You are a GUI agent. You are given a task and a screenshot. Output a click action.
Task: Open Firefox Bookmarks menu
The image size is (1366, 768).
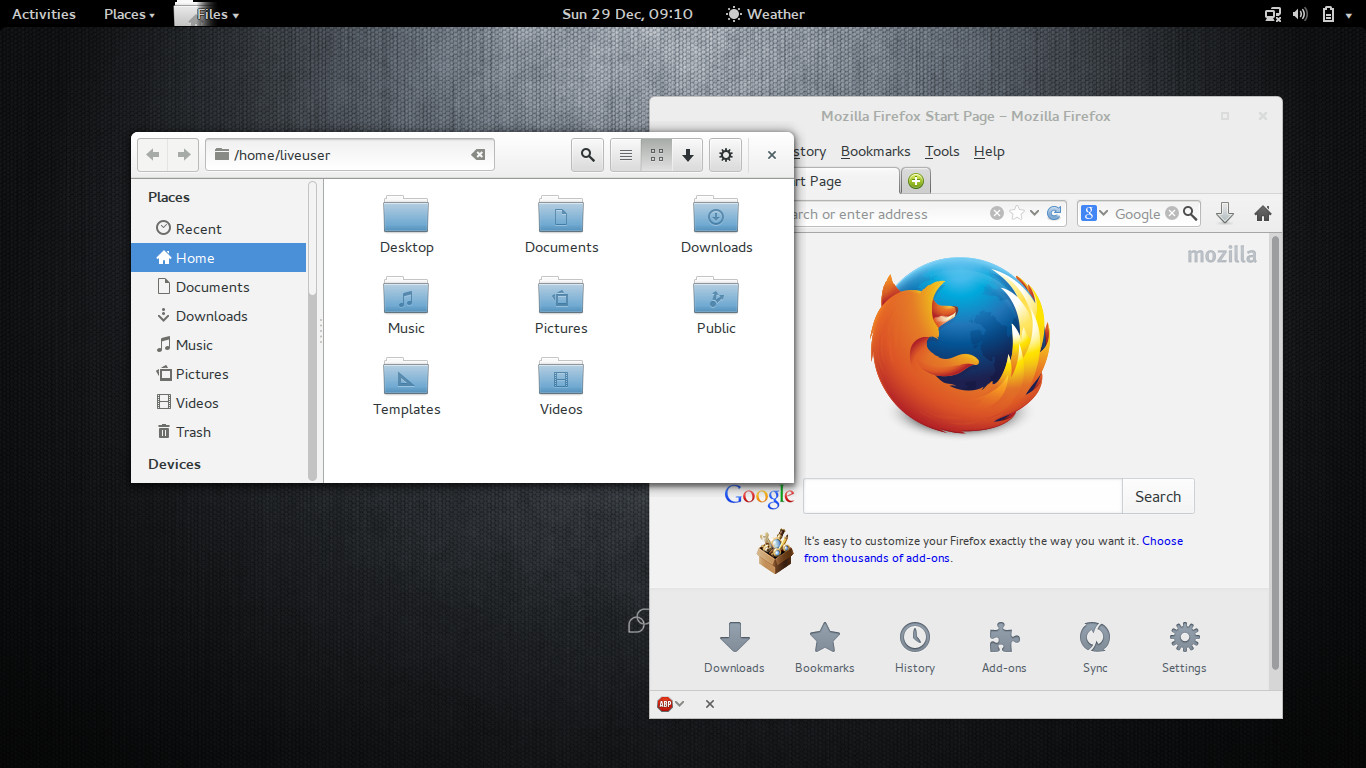875,152
